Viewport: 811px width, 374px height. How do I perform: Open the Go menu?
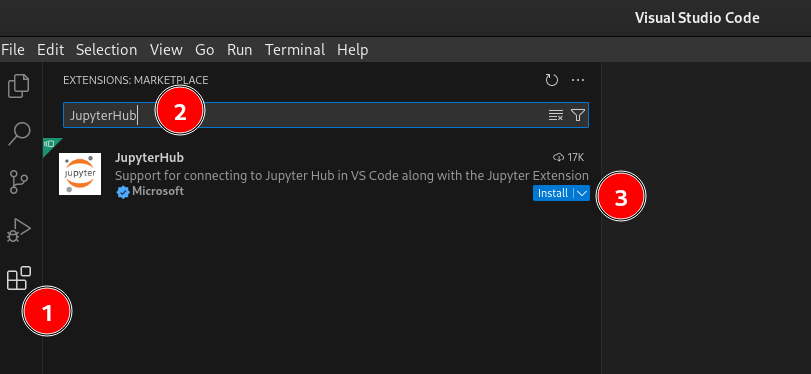(x=205, y=50)
